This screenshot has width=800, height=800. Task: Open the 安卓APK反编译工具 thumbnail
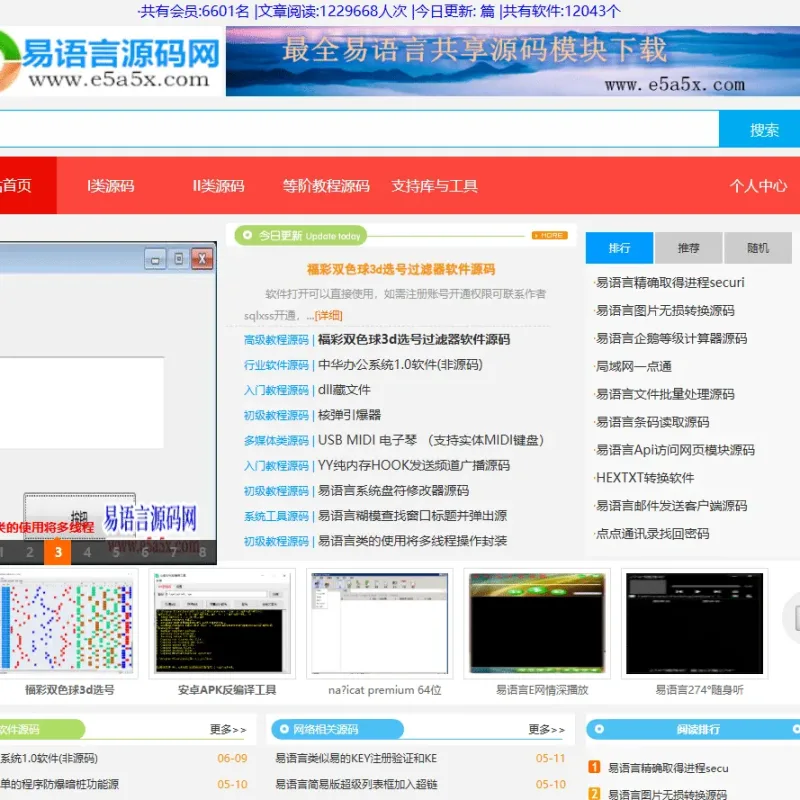[222, 623]
